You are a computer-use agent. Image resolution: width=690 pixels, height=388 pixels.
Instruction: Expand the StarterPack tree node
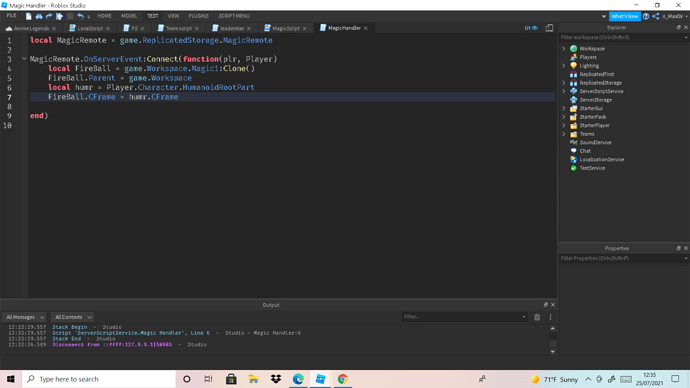(x=564, y=117)
